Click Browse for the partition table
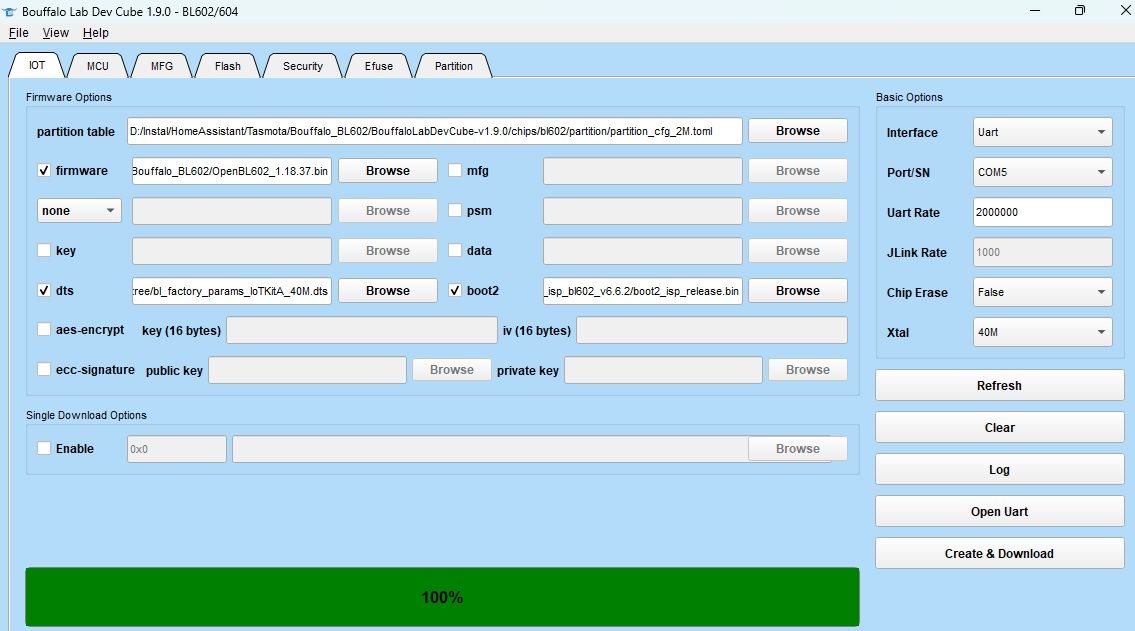 click(798, 131)
